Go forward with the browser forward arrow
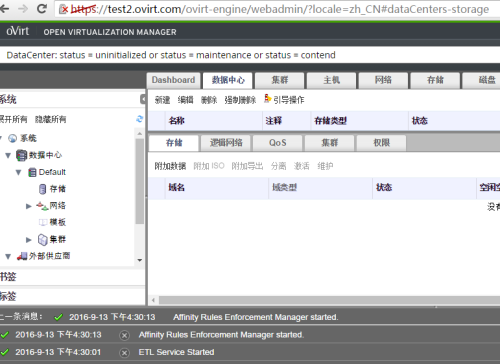Screen dimensions: 500x364 pyautogui.click(x=23, y=9)
